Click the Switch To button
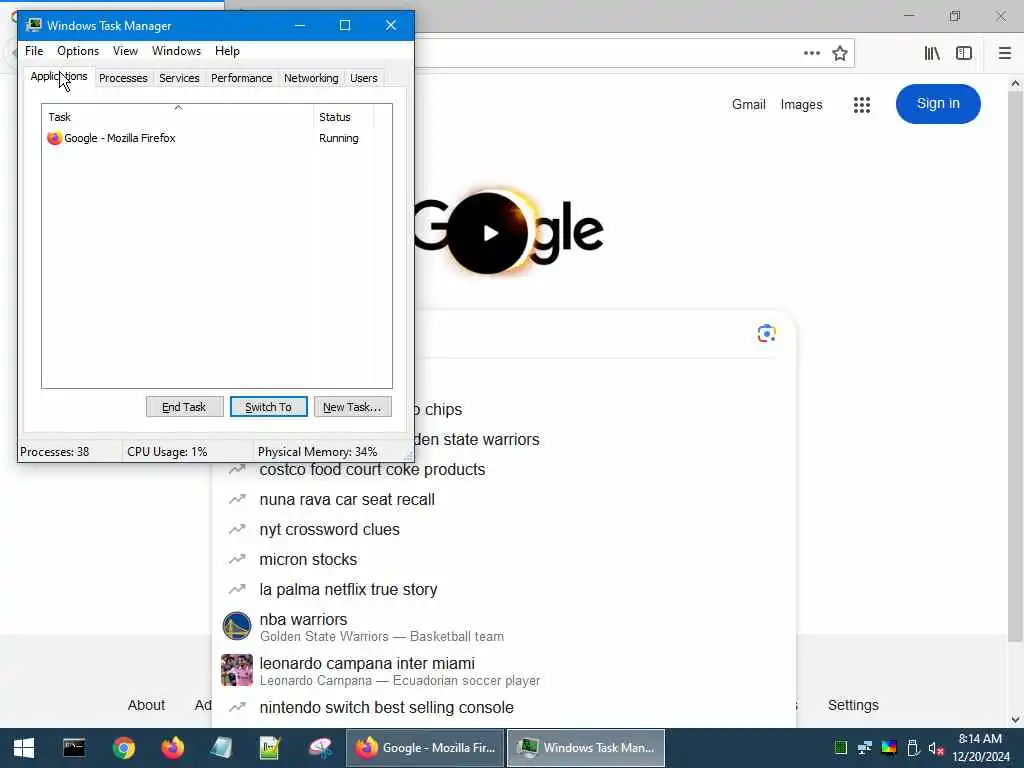This screenshot has width=1024, height=768. click(268, 407)
